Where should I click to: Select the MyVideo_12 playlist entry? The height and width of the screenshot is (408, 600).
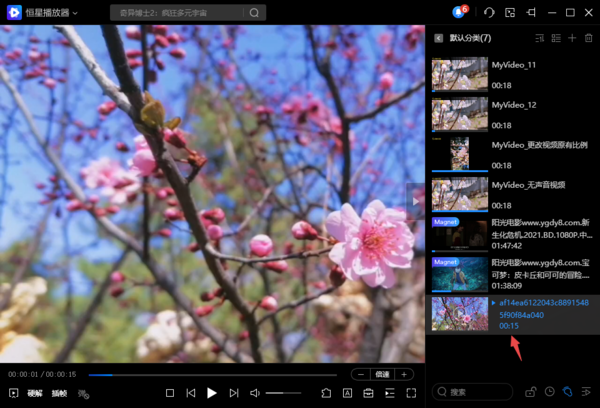(512, 114)
